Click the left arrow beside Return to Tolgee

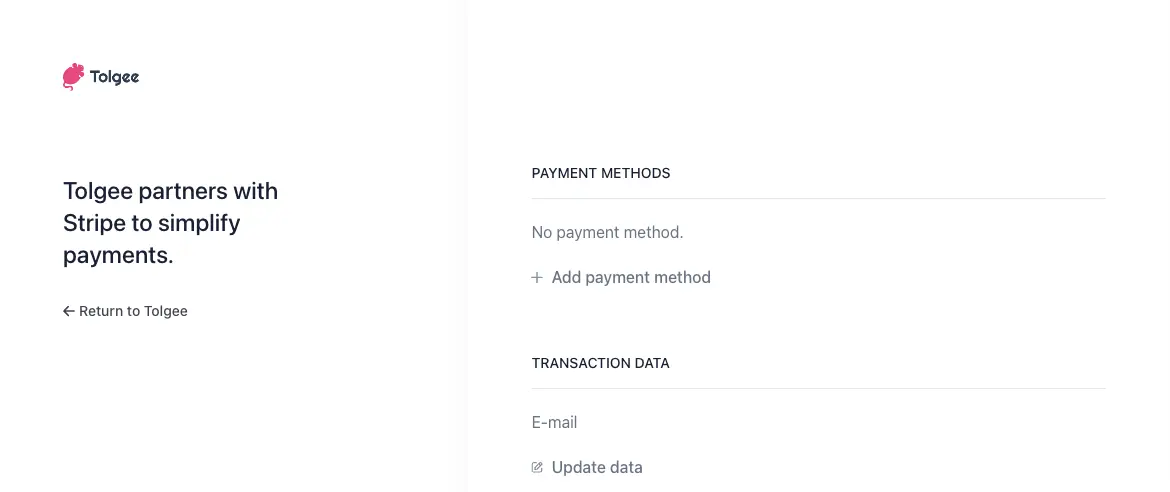click(69, 311)
